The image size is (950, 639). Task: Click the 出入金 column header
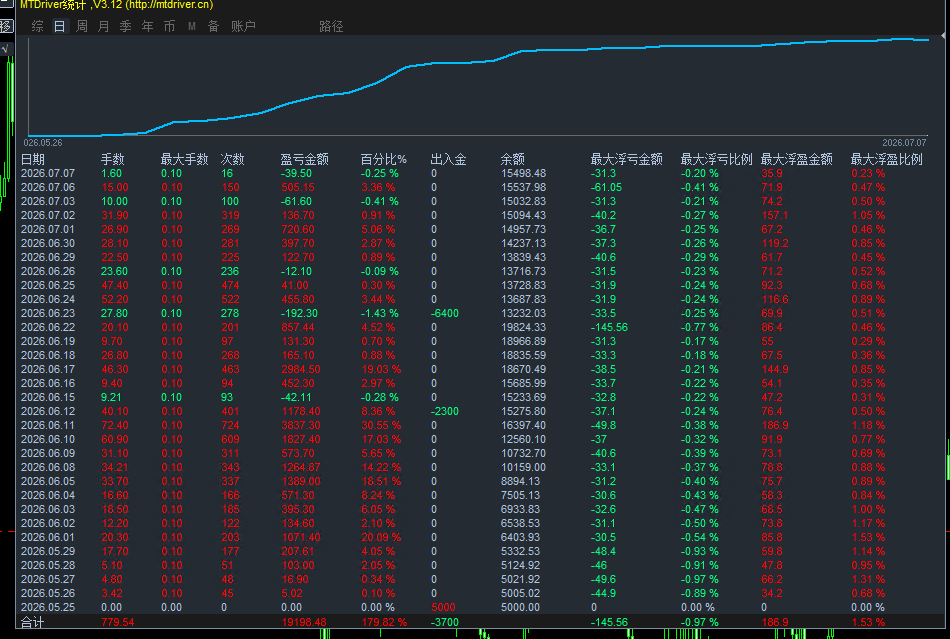click(448, 159)
